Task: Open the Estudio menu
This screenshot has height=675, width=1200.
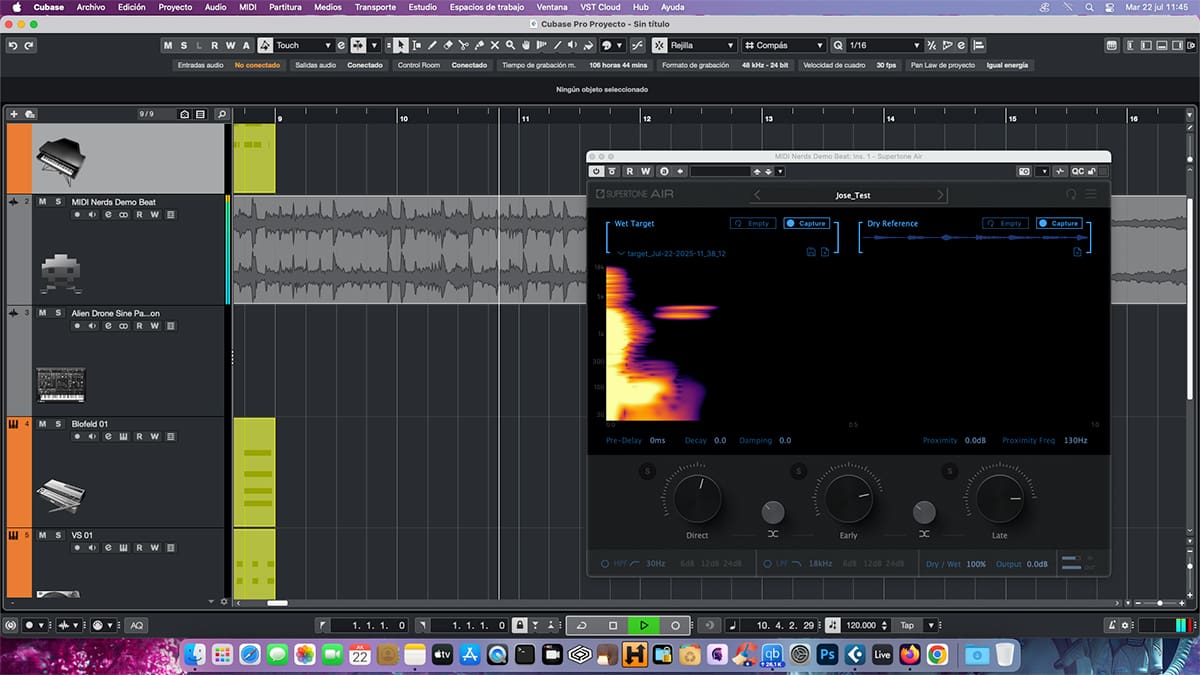Action: pyautogui.click(x=422, y=7)
